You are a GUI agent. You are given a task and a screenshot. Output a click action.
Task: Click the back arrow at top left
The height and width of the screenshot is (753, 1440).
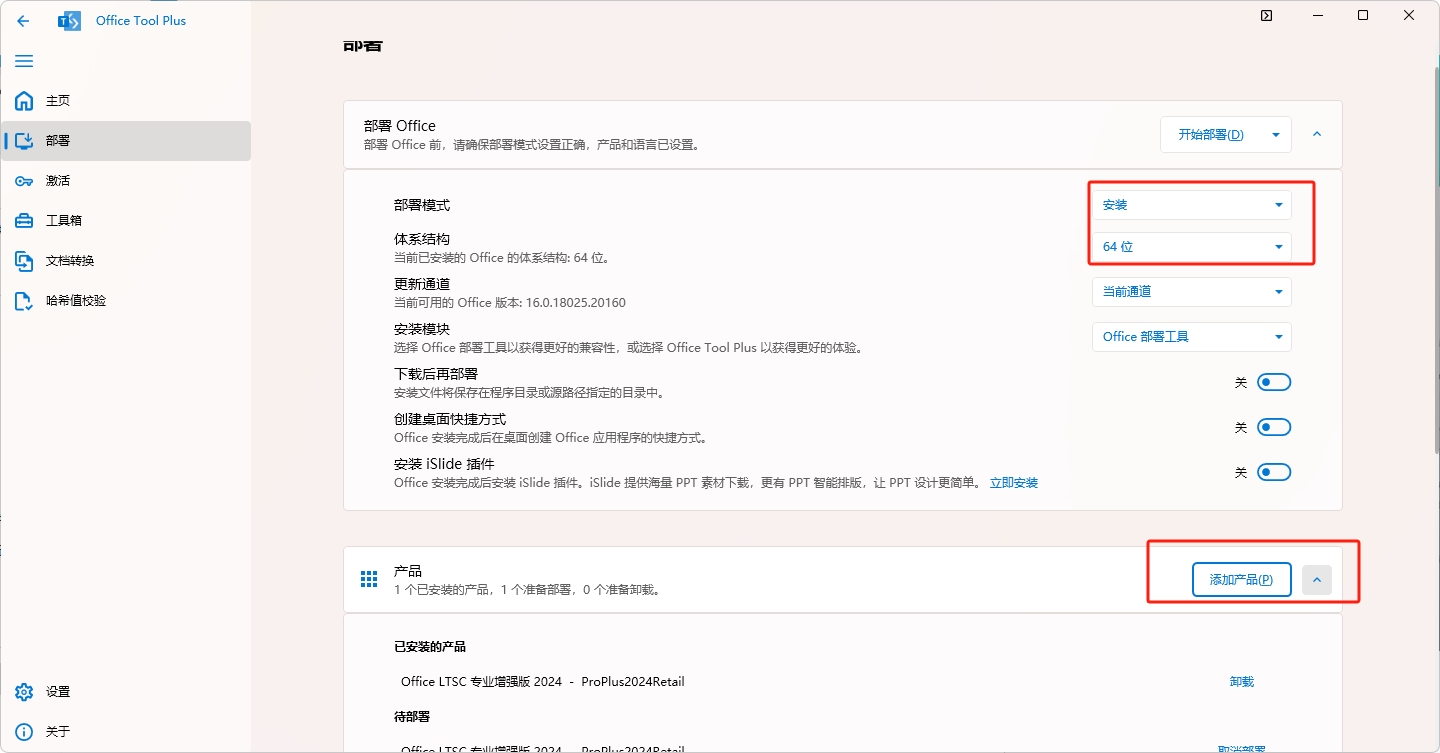[23, 20]
